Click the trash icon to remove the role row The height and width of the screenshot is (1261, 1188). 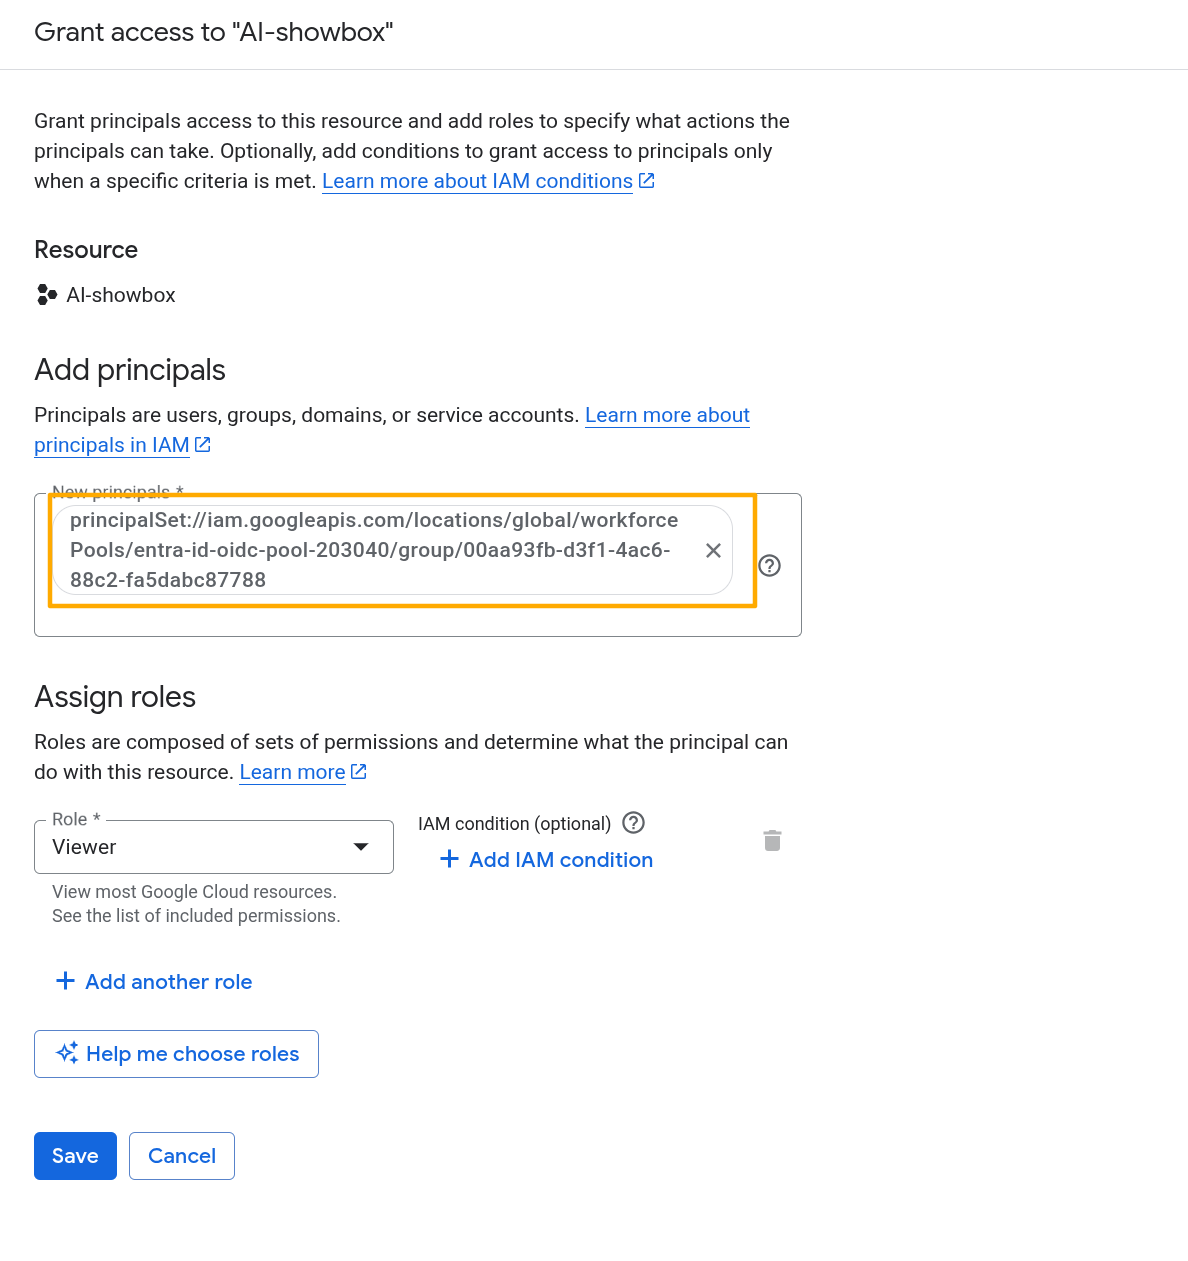point(772,841)
